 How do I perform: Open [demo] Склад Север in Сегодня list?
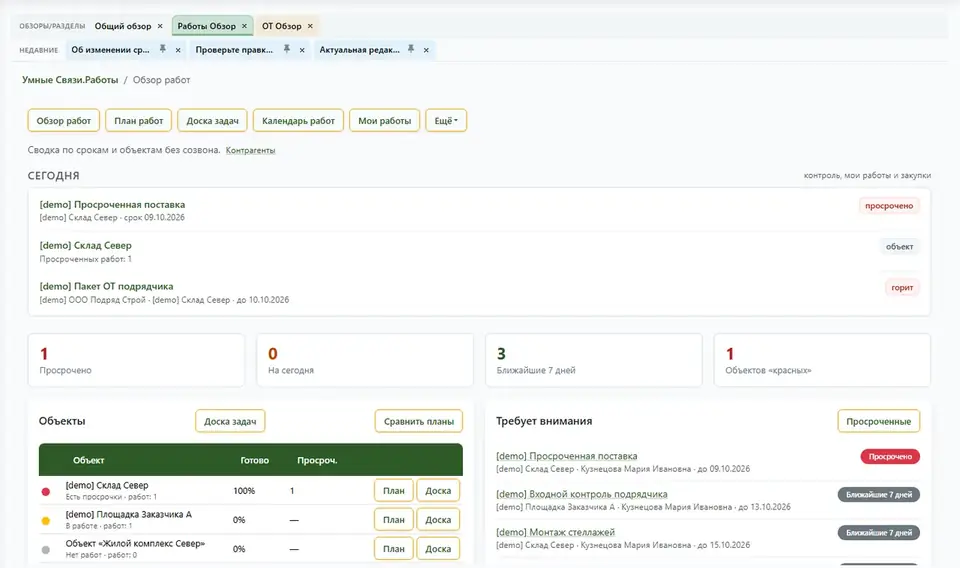(x=86, y=245)
